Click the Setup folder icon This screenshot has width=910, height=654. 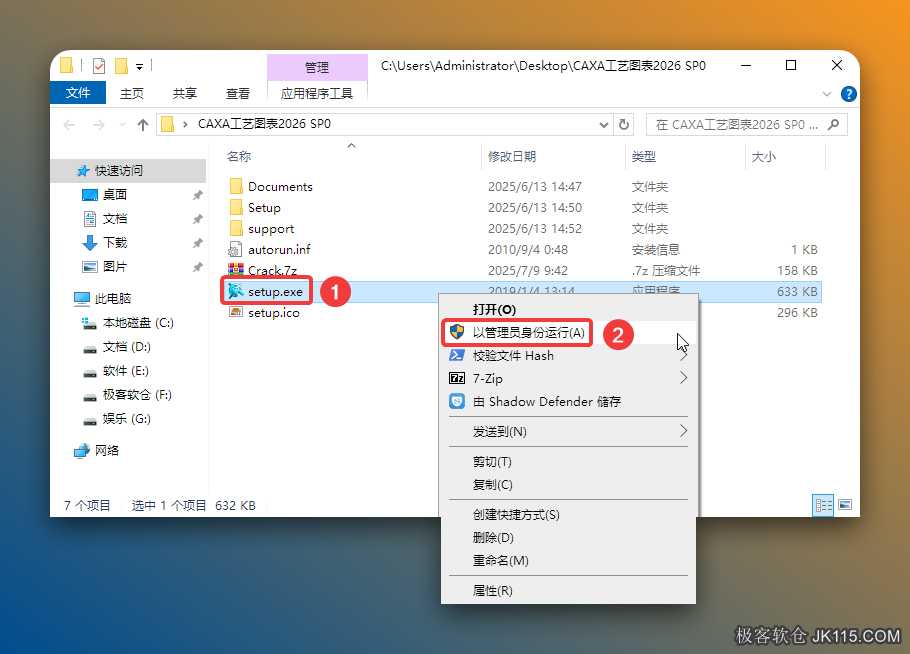(236, 207)
